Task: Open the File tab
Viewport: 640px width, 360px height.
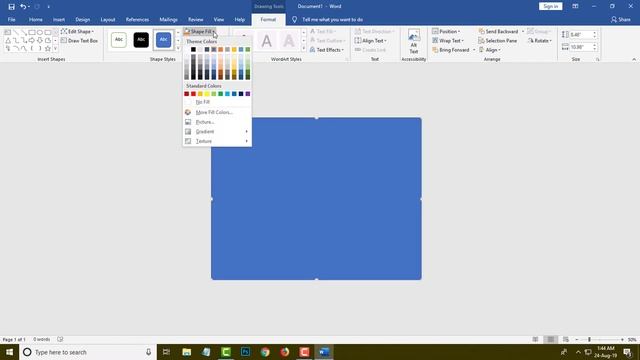Action: pyautogui.click(x=11, y=20)
